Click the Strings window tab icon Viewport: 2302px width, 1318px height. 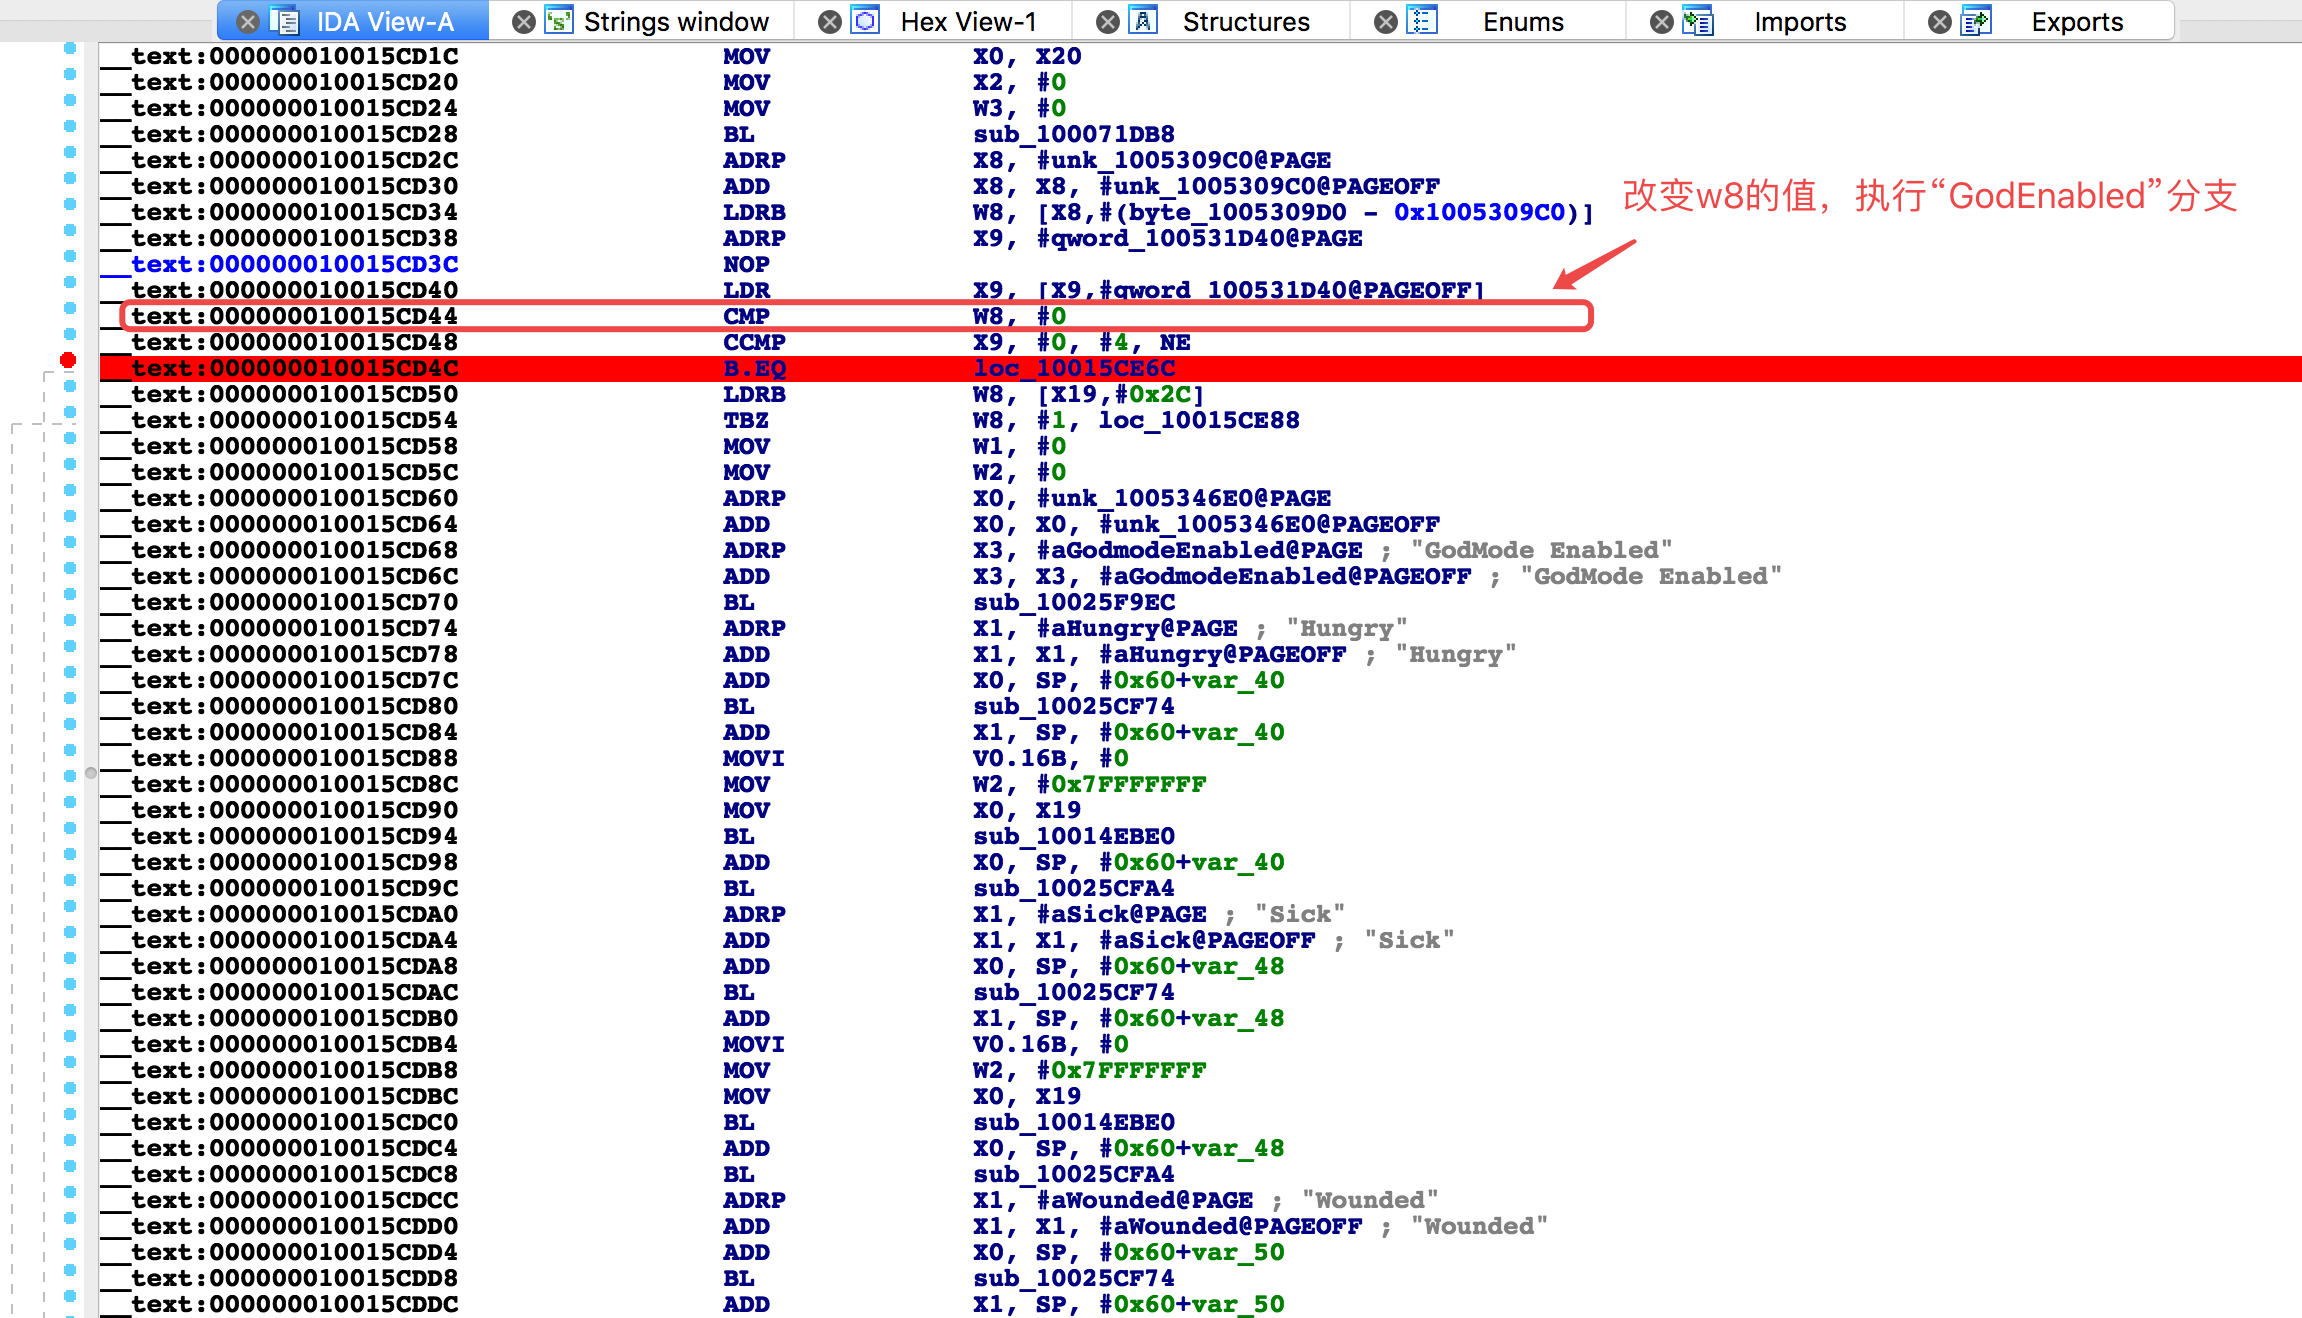[x=559, y=21]
